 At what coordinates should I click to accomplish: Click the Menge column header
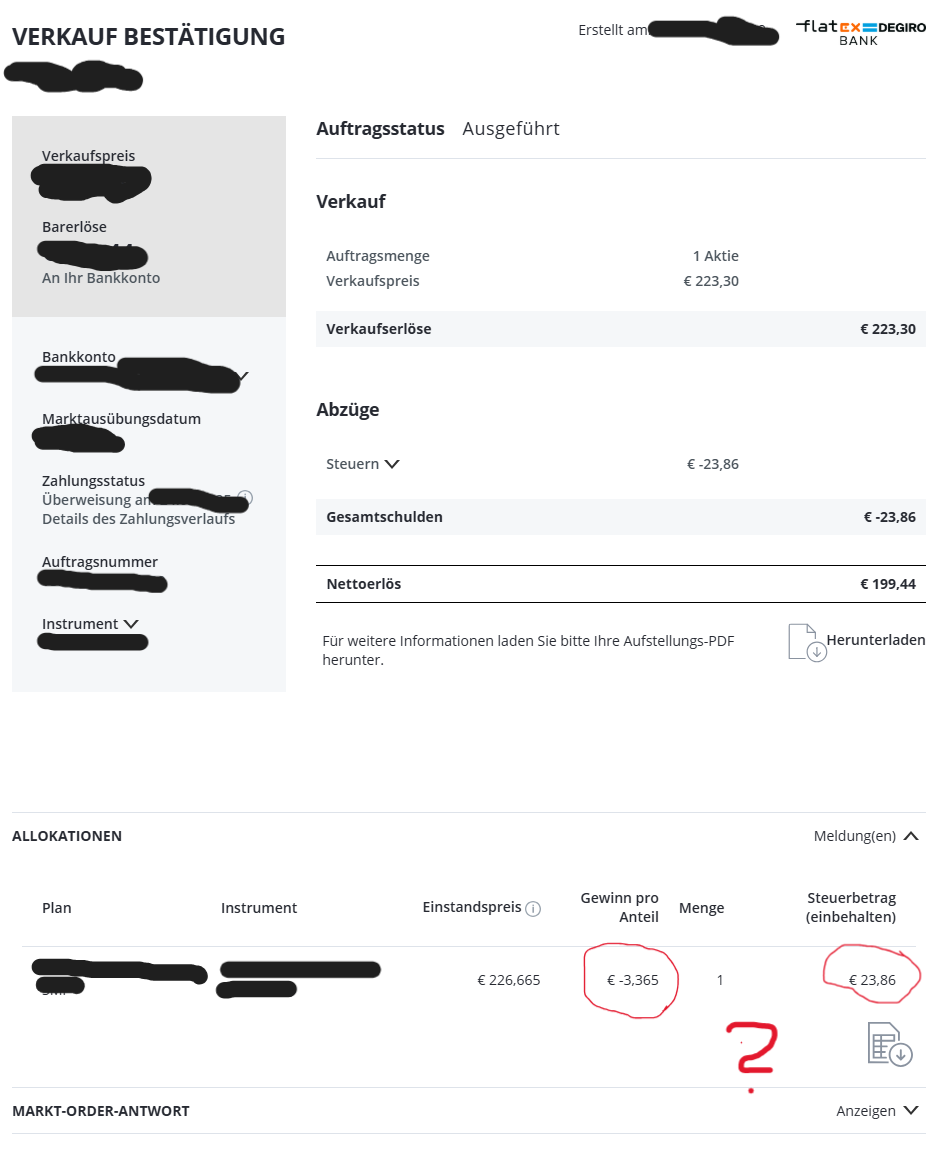click(x=701, y=908)
